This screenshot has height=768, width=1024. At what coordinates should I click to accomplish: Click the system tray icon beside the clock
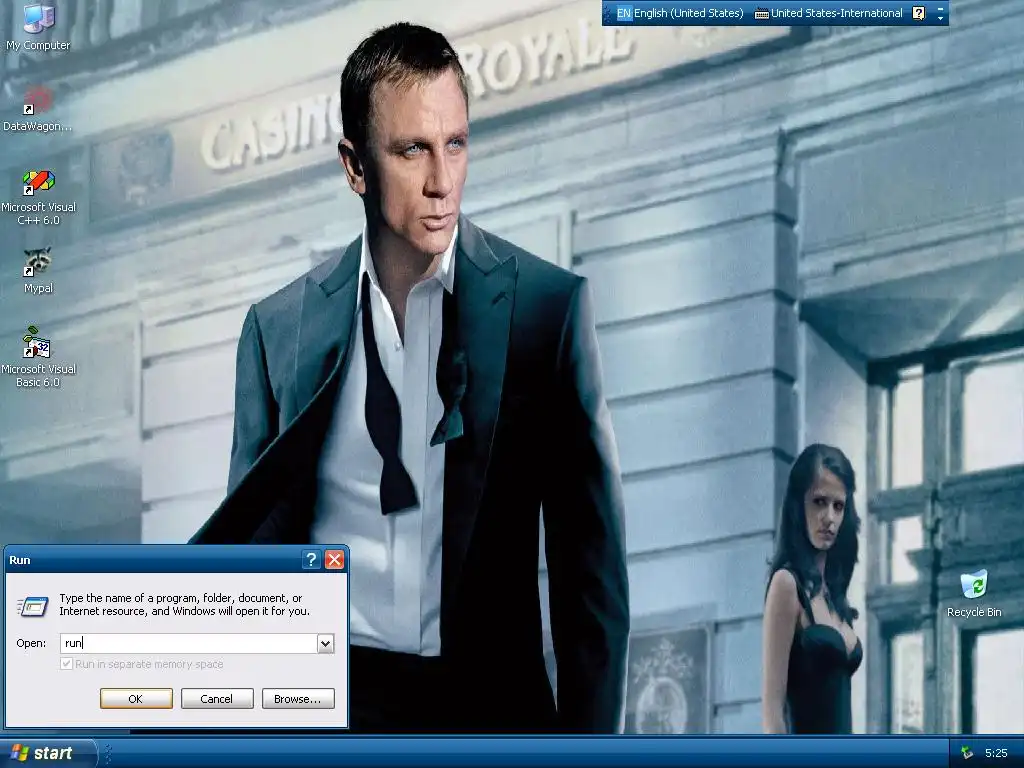coord(967,753)
